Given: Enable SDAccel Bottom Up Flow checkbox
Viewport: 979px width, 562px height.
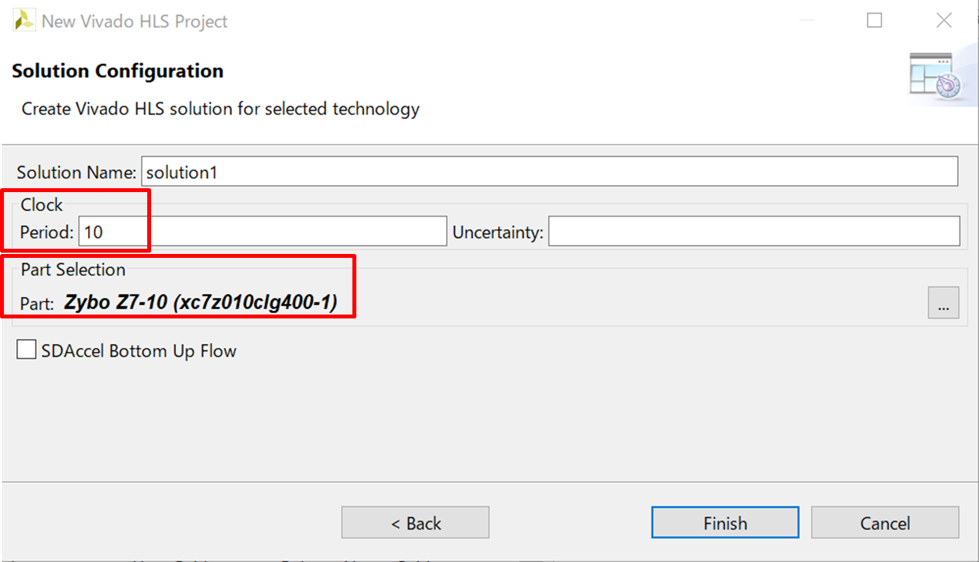Looking at the screenshot, I should click(26, 350).
